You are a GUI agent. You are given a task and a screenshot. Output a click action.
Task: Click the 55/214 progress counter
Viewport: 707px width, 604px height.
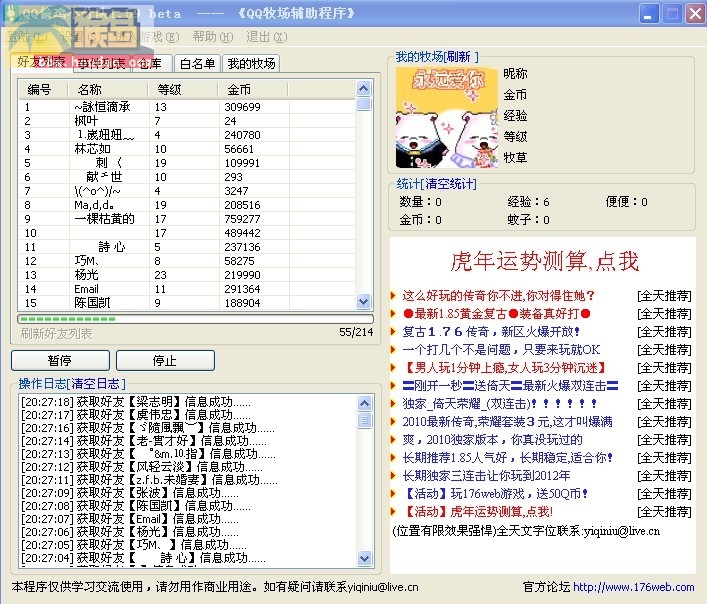click(x=356, y=333)
